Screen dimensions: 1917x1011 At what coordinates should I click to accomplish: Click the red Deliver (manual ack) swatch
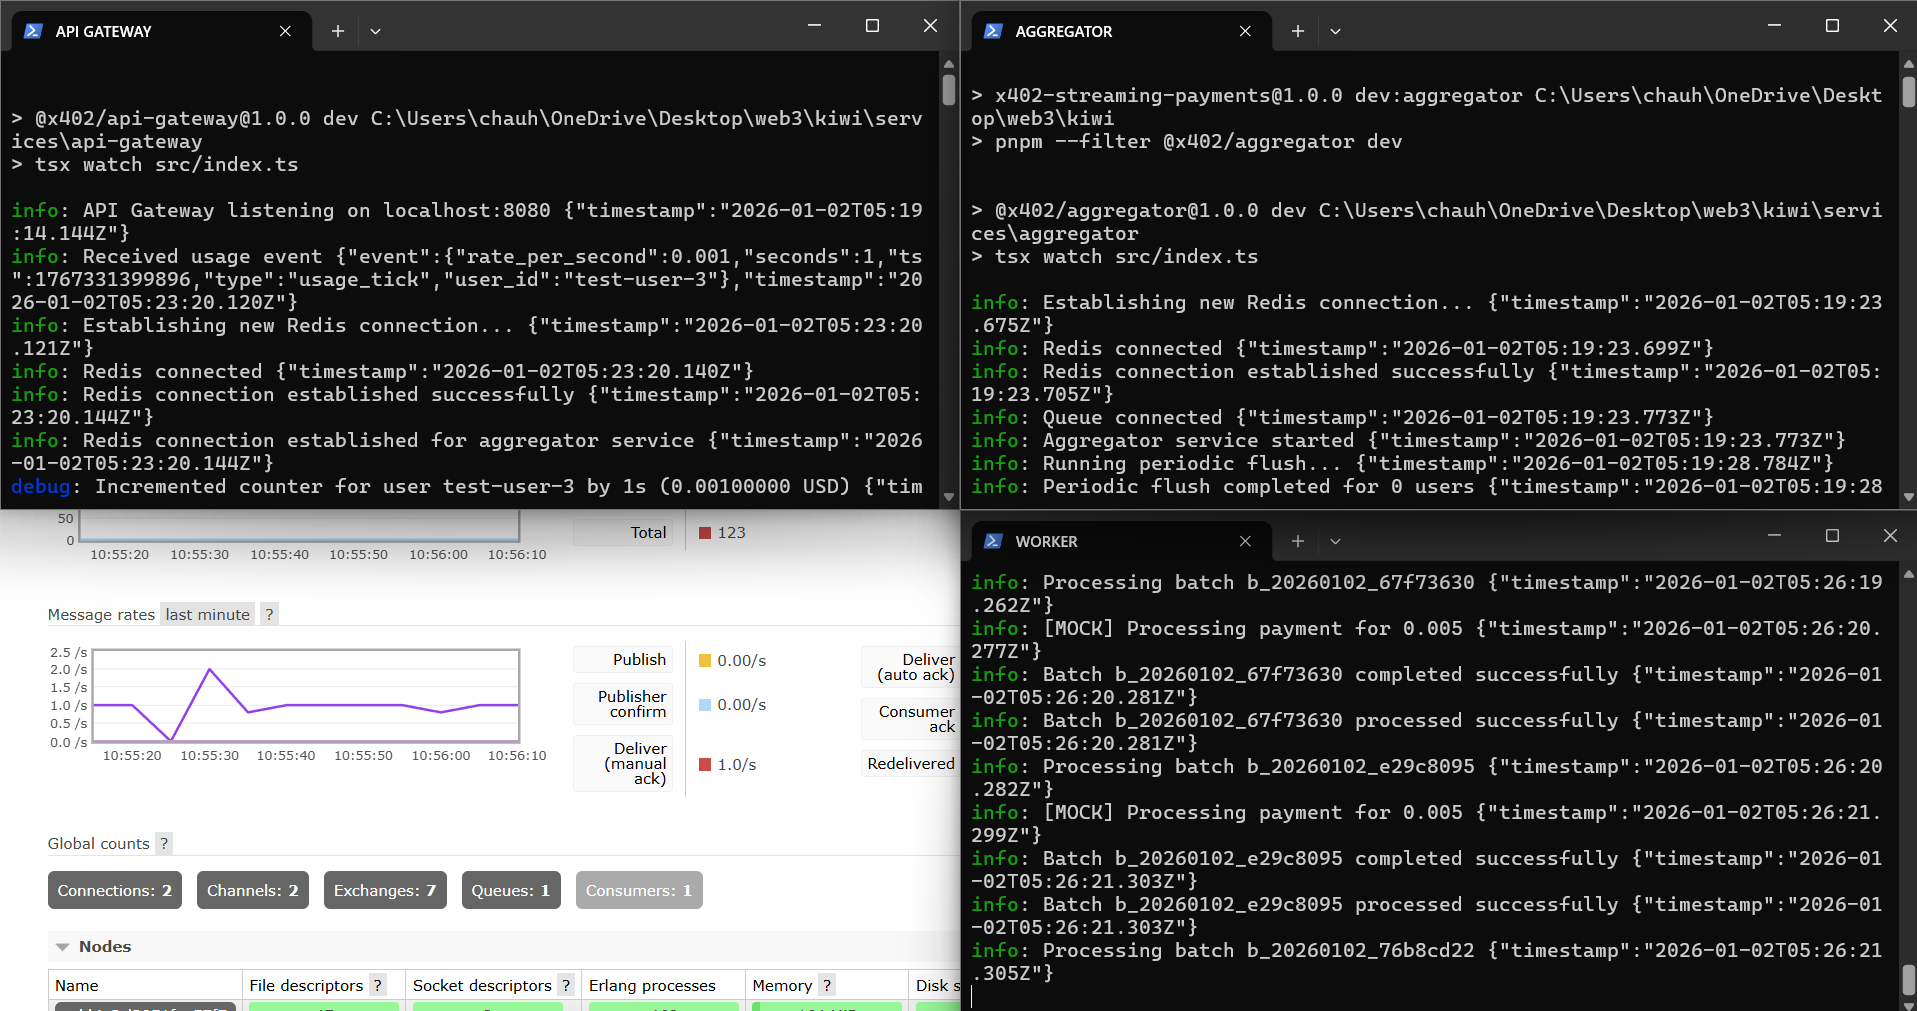pos(705,764)
